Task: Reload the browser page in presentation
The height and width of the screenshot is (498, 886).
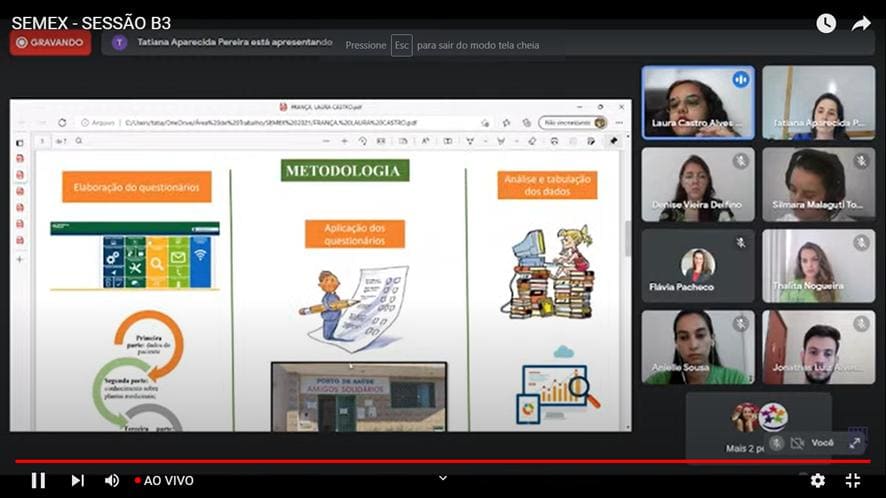Action: click(62, 123)
